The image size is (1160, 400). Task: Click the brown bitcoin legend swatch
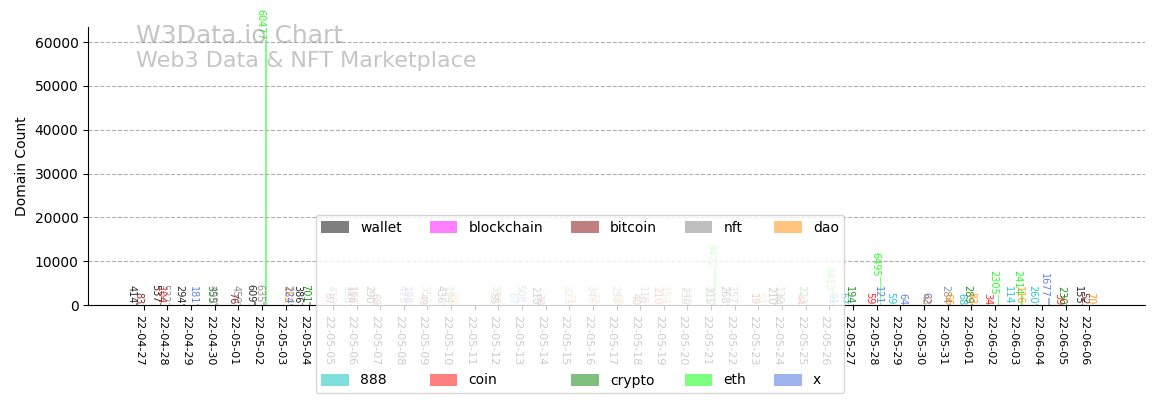[585, 227]
